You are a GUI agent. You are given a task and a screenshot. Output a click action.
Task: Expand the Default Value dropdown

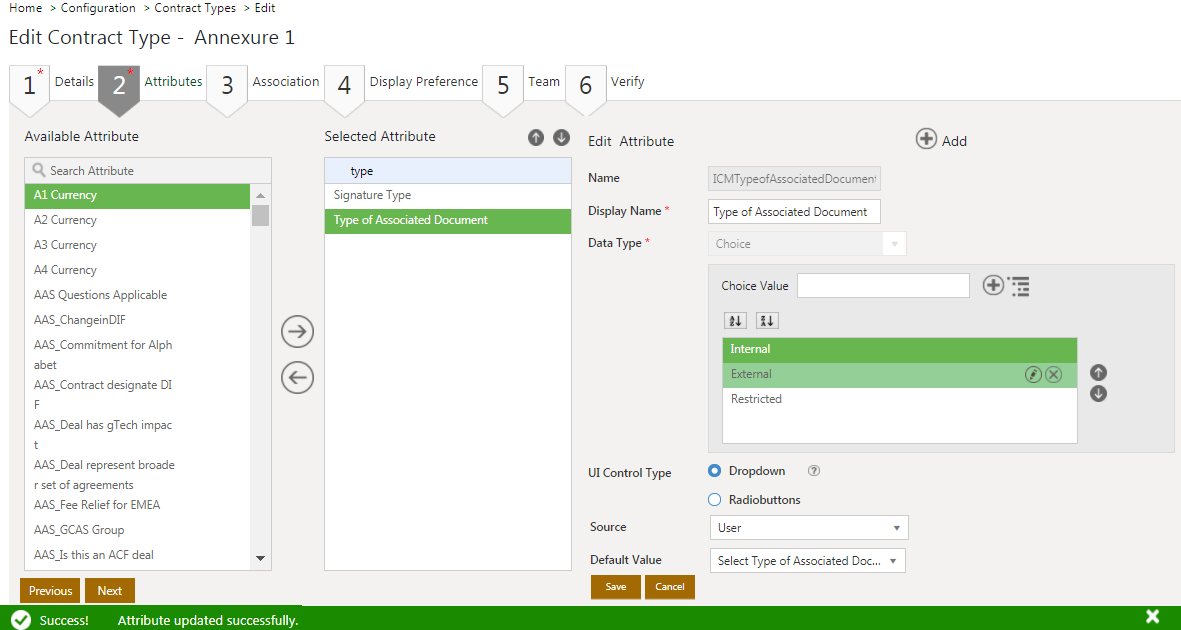coord(807,561)
